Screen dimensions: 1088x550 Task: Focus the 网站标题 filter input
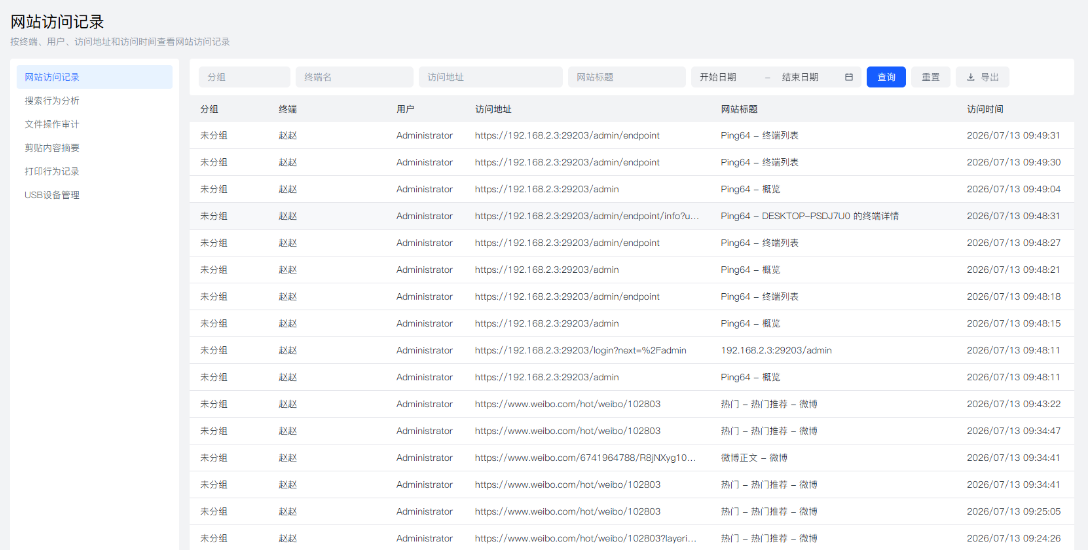point(627,77)
